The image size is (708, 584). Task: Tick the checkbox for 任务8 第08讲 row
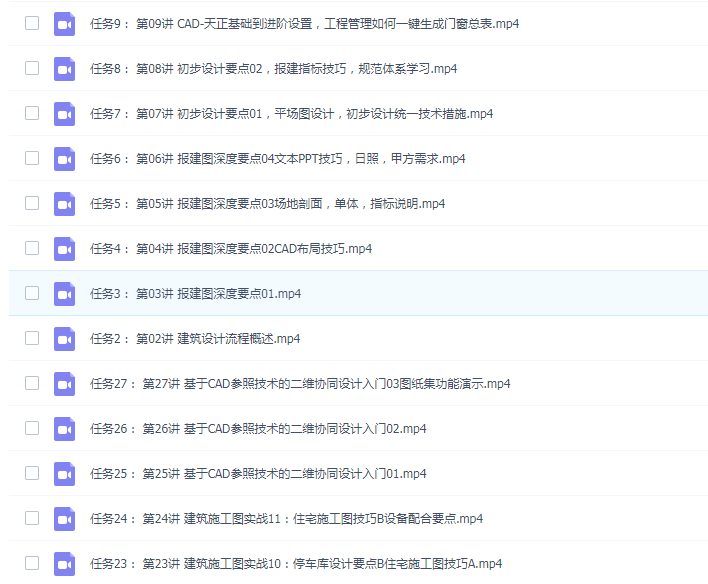[32, 68]
